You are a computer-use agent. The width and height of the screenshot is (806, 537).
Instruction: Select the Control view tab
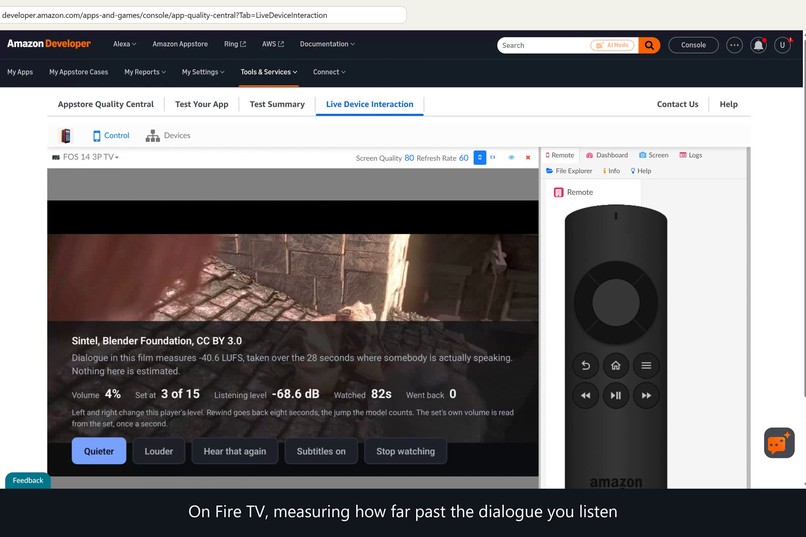click(111, 136)
